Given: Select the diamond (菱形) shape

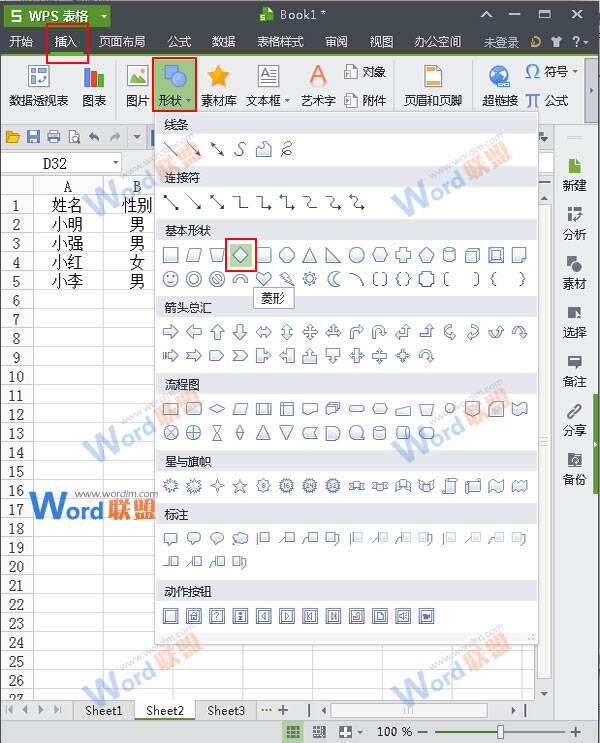Looking at the screenshot, I should (x=240, y=255).
